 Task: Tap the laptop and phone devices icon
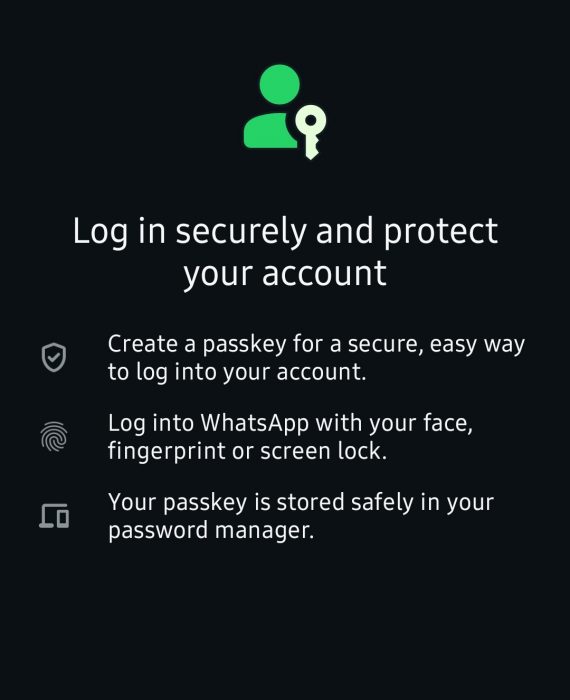(54, 516)
